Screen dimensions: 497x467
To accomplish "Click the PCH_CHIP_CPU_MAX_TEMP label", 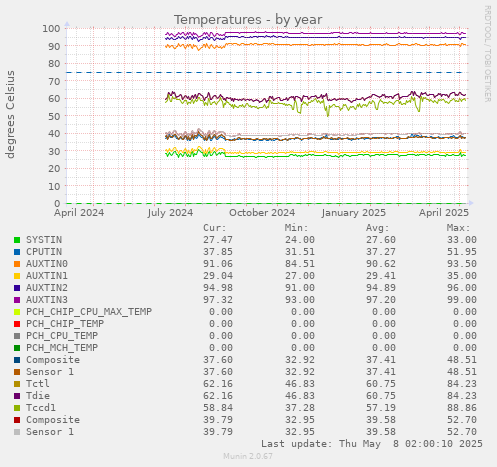I will [x=89, y=312].
